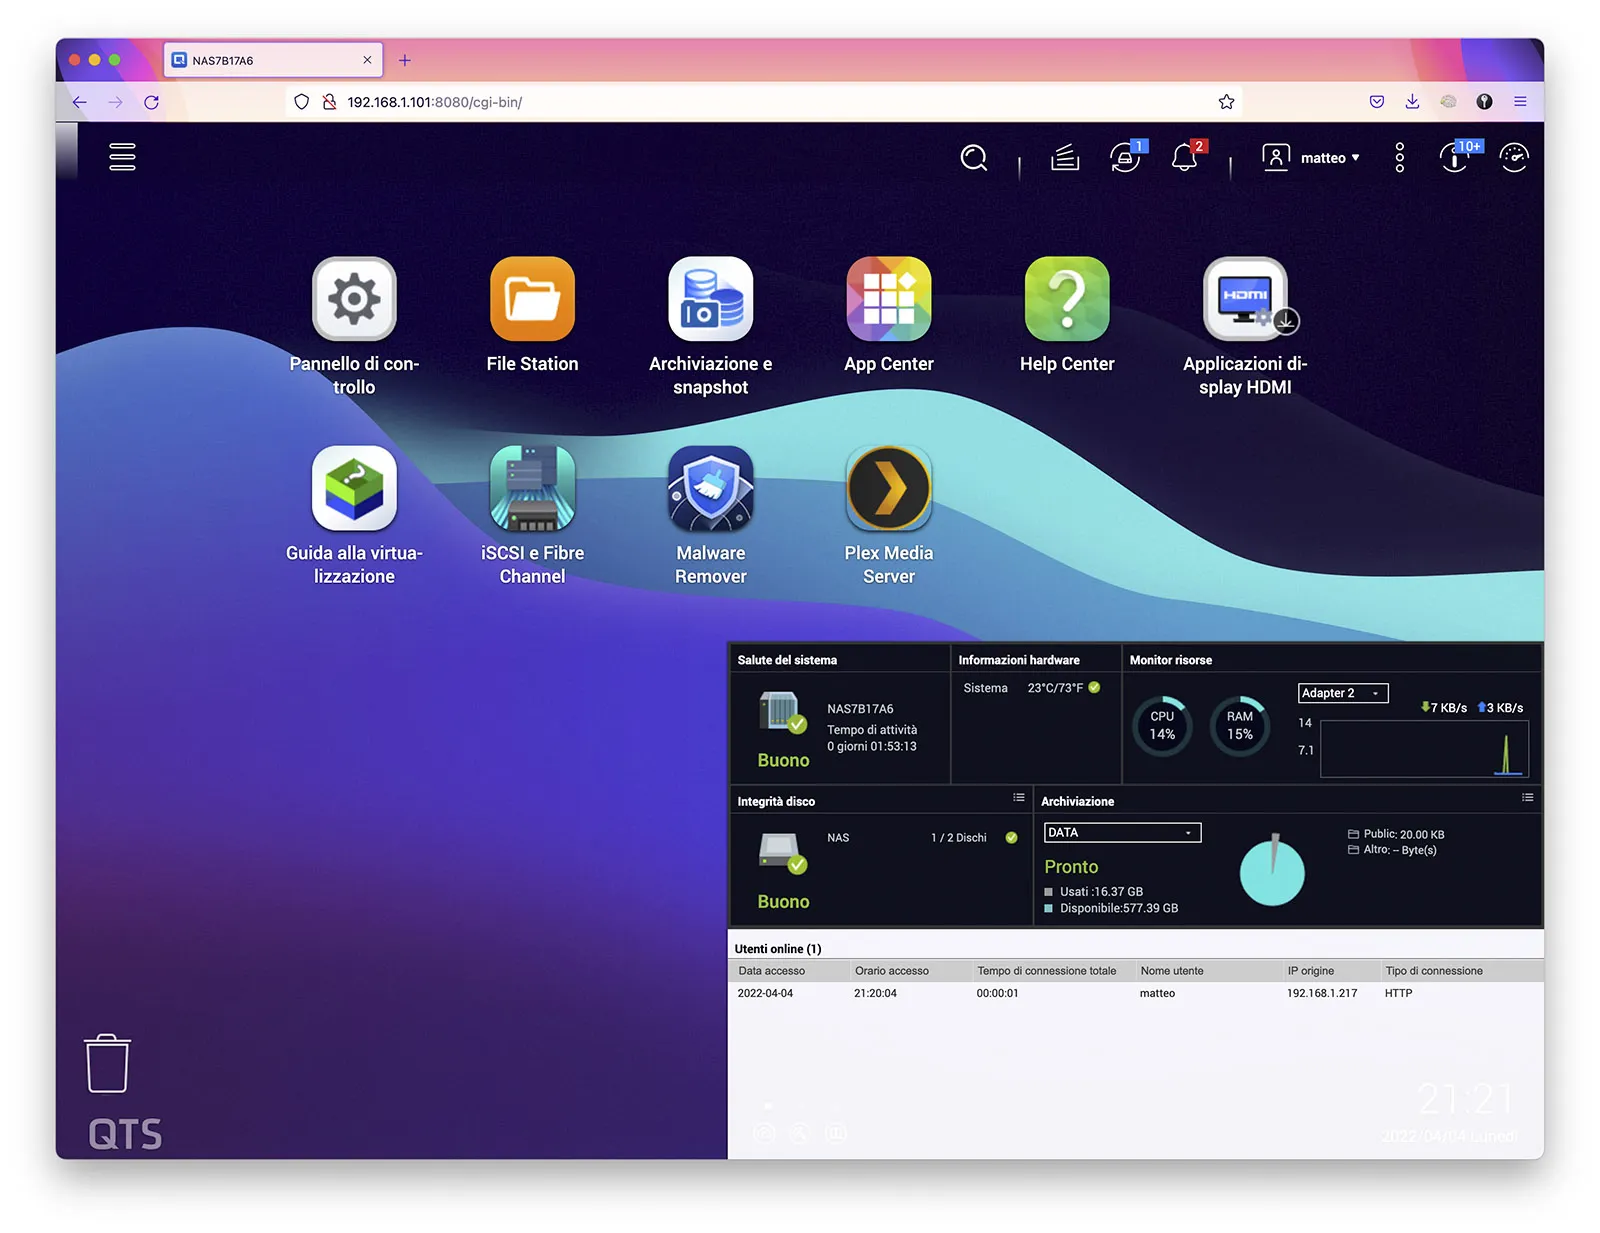
Task: Open the Help Center
Action: tap(1066, 300)
